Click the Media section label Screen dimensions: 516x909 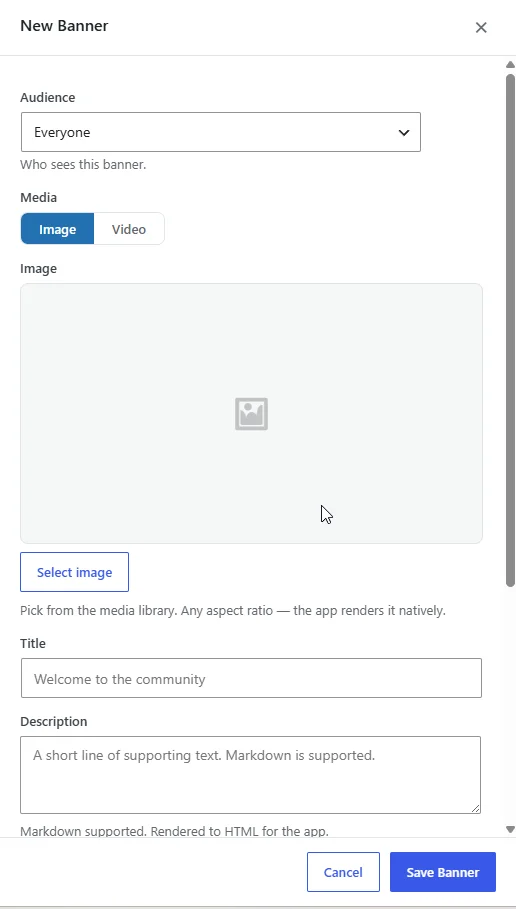tap(38, 198)
